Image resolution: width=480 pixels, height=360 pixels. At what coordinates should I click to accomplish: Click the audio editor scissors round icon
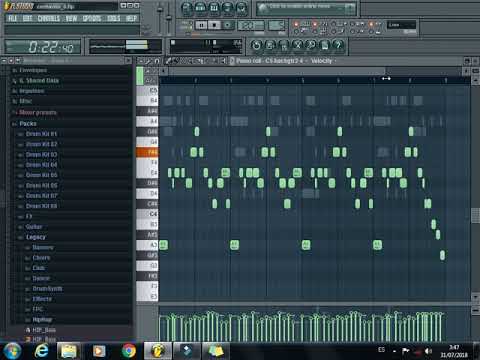click(297, 45)
